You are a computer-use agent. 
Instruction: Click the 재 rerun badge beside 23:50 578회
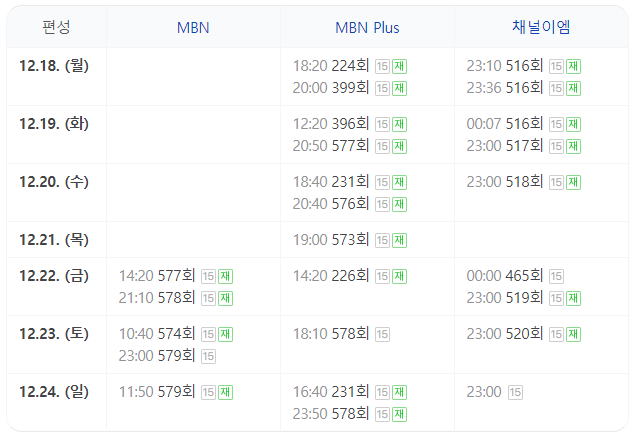coord(400,414)
